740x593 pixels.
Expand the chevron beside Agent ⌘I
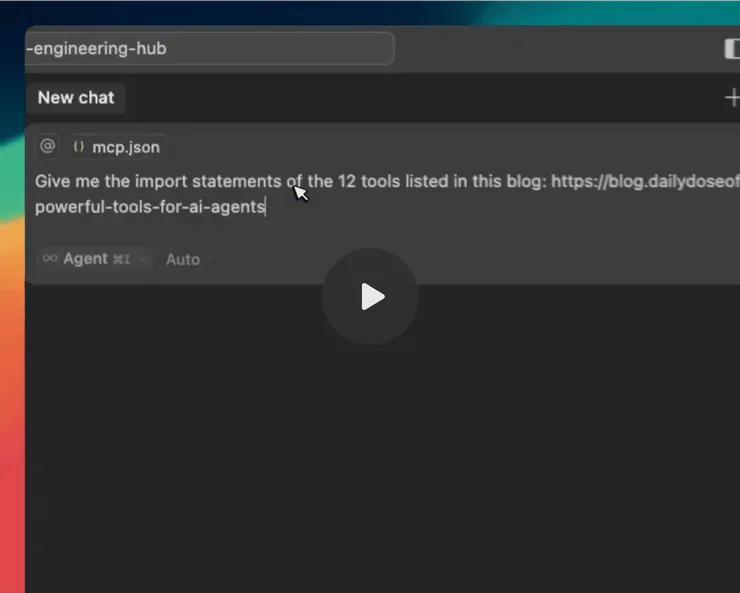tap(142, 259)
